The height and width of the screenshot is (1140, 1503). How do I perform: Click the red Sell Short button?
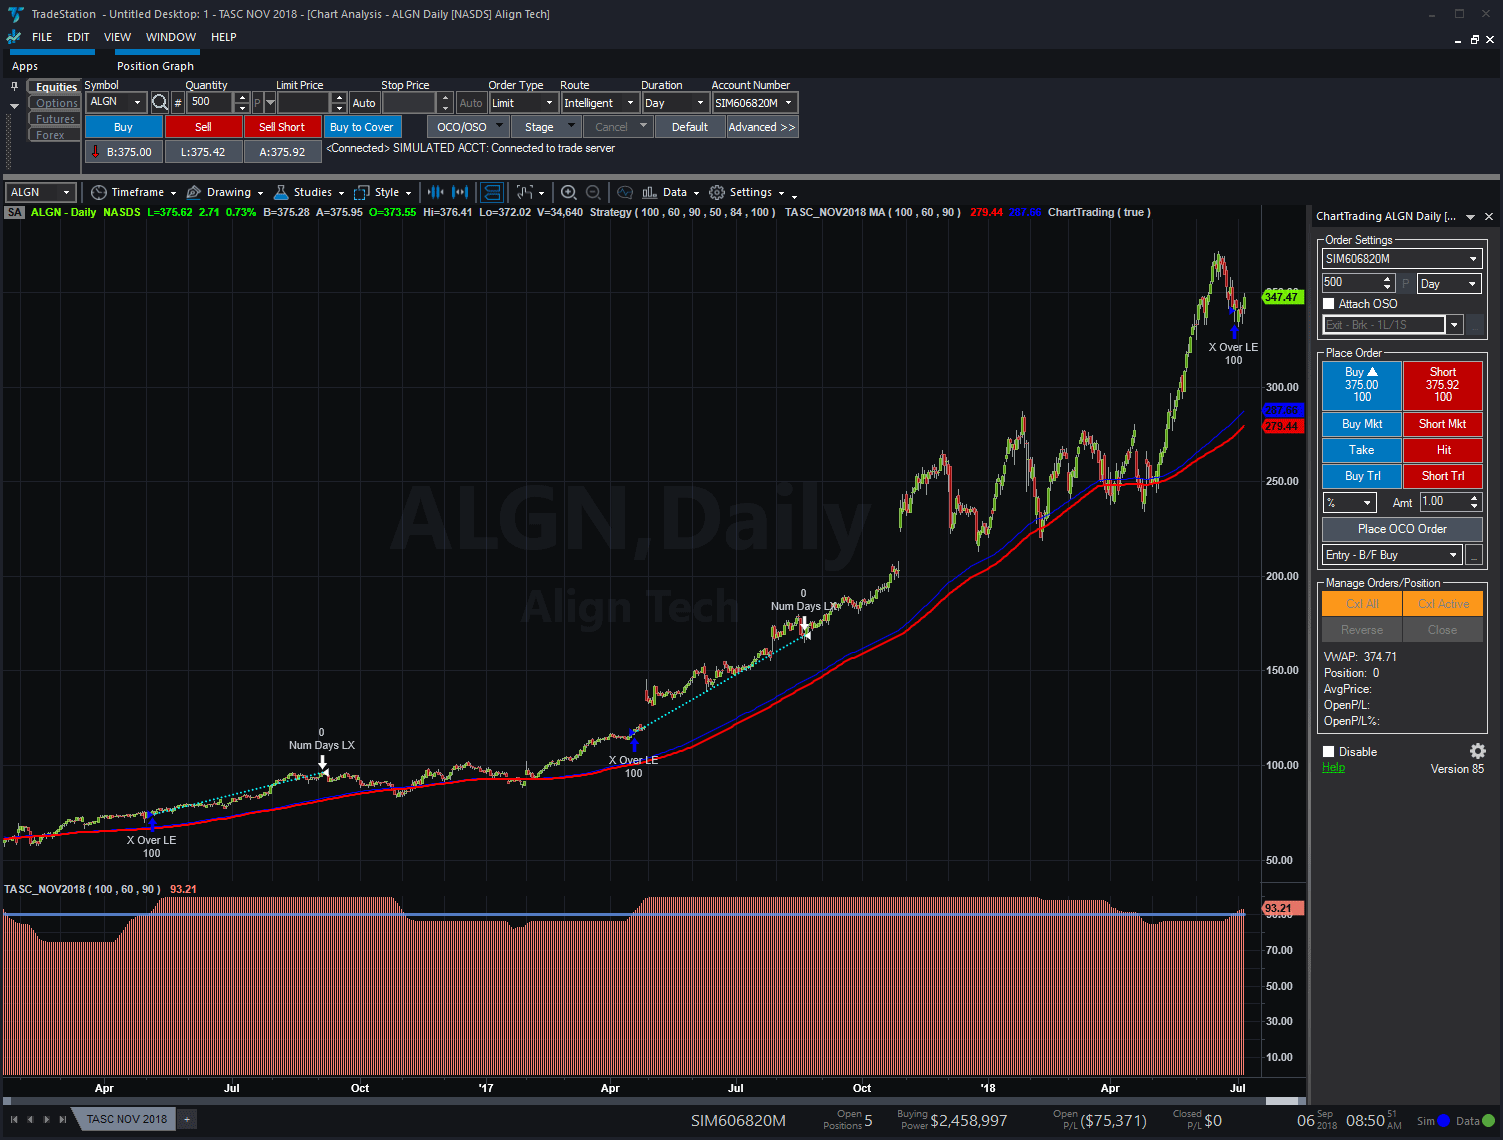tap(282, 127)
